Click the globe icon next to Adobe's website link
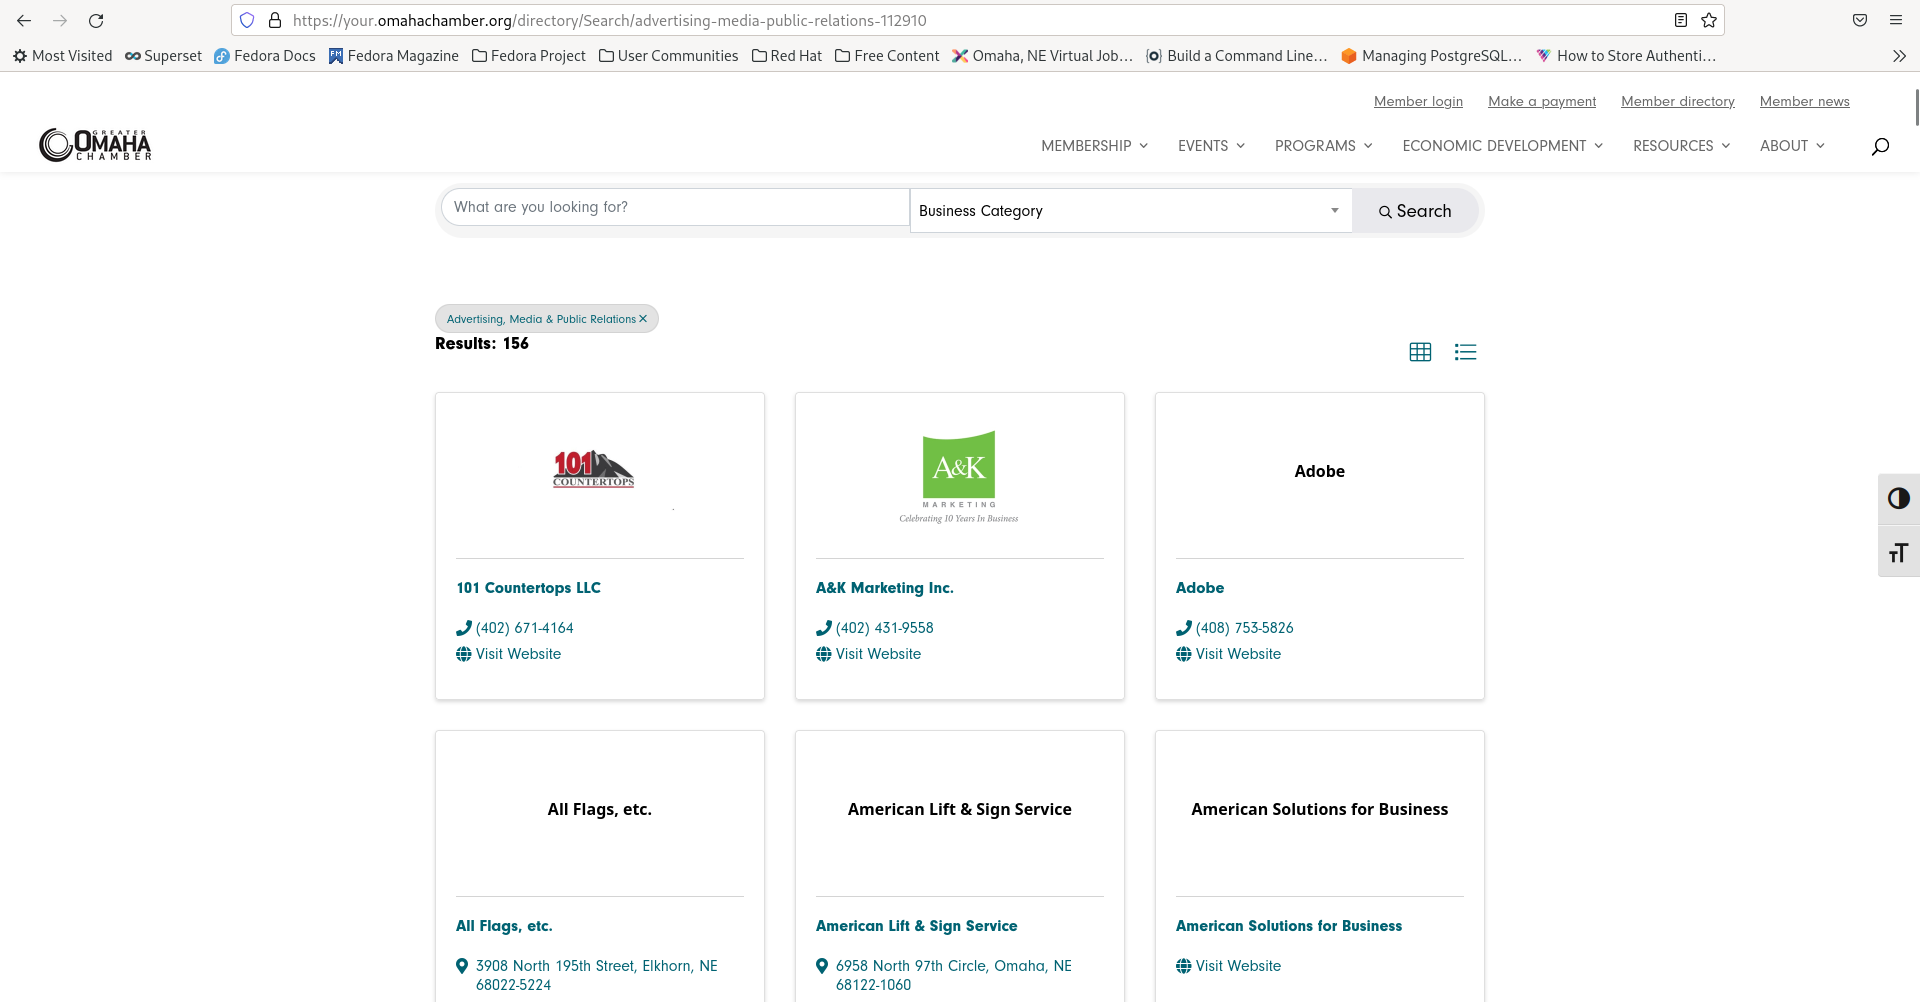 1184,654
